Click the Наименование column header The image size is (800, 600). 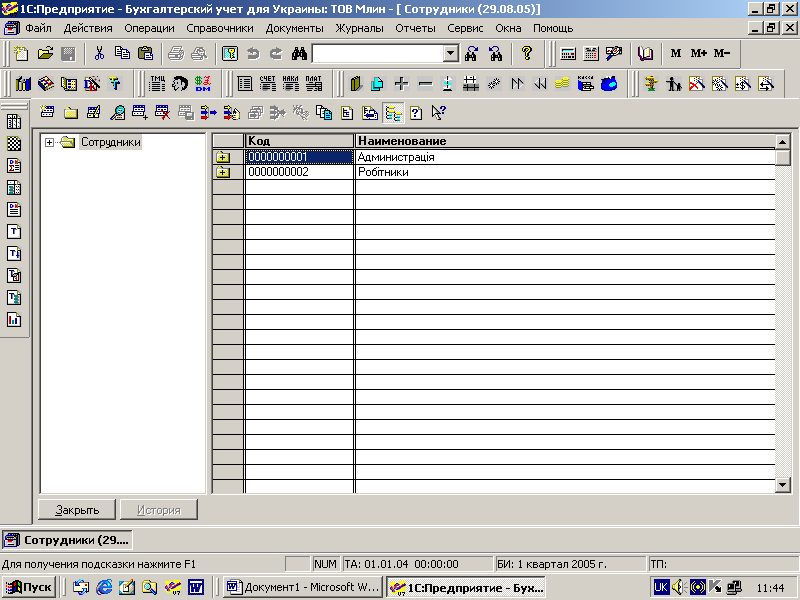point(565,141)
